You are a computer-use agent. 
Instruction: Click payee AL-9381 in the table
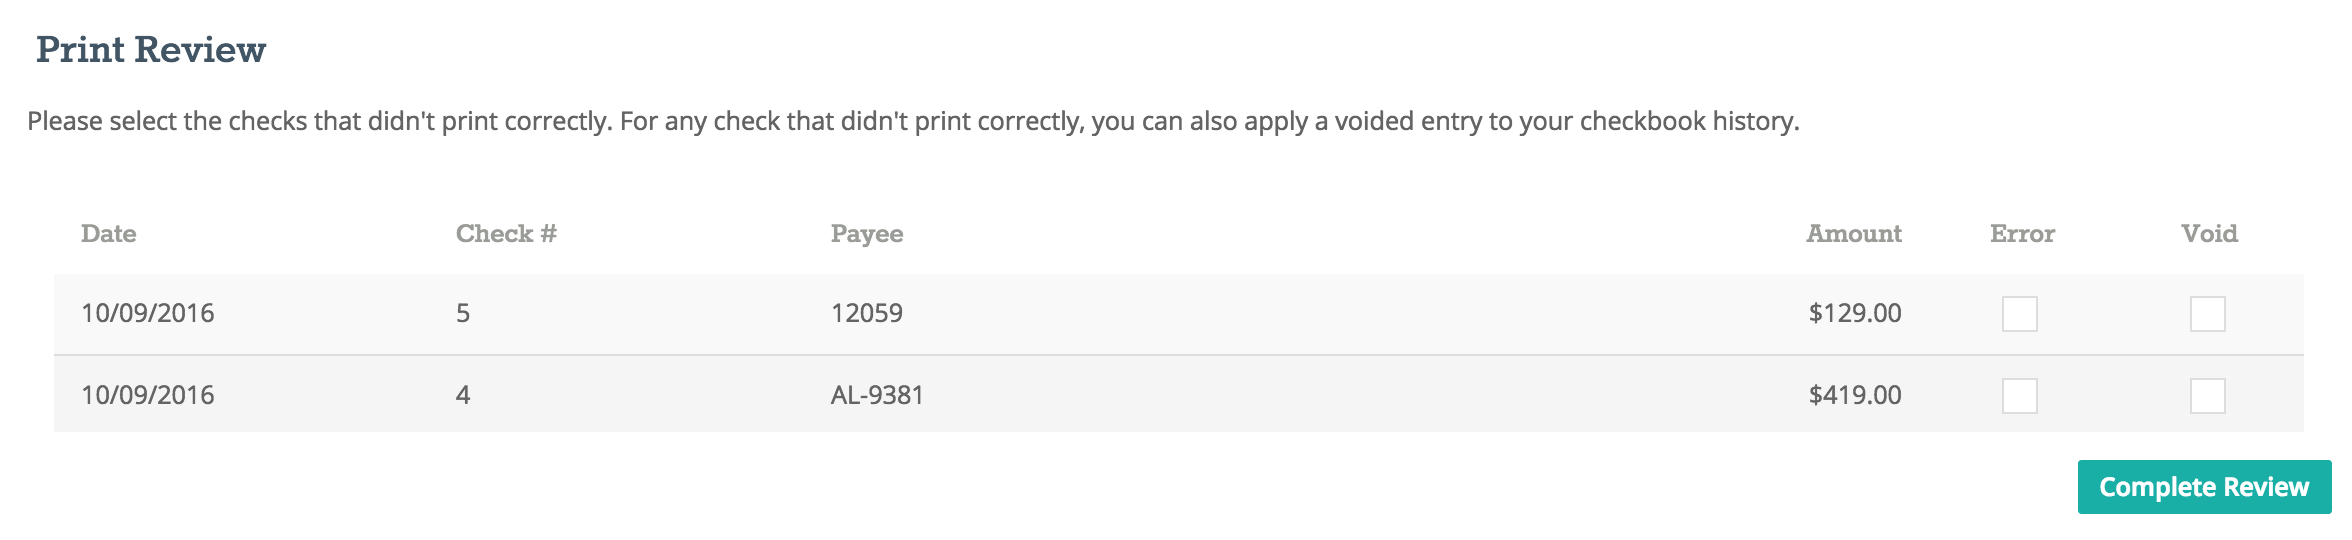coord(877,395)
